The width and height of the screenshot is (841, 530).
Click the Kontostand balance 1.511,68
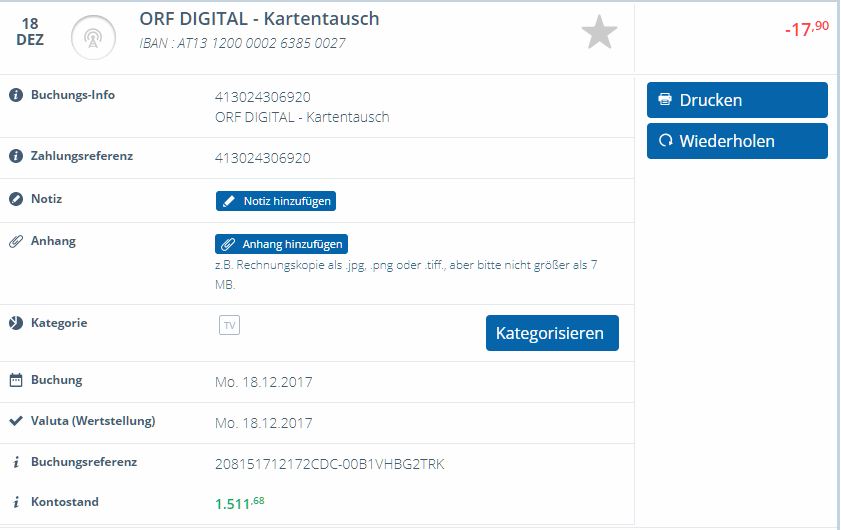[x=240, y=504]
